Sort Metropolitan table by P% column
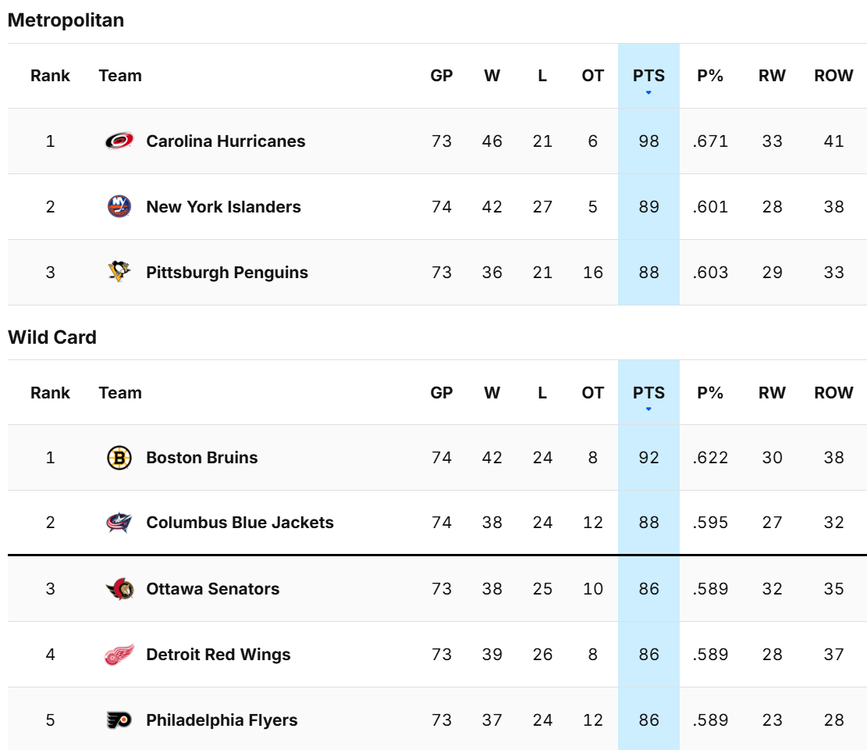 (x=710, y=76)
